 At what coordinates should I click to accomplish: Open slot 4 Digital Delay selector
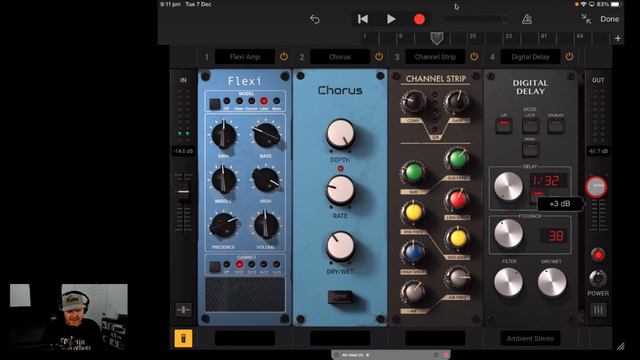click(530, 57)
